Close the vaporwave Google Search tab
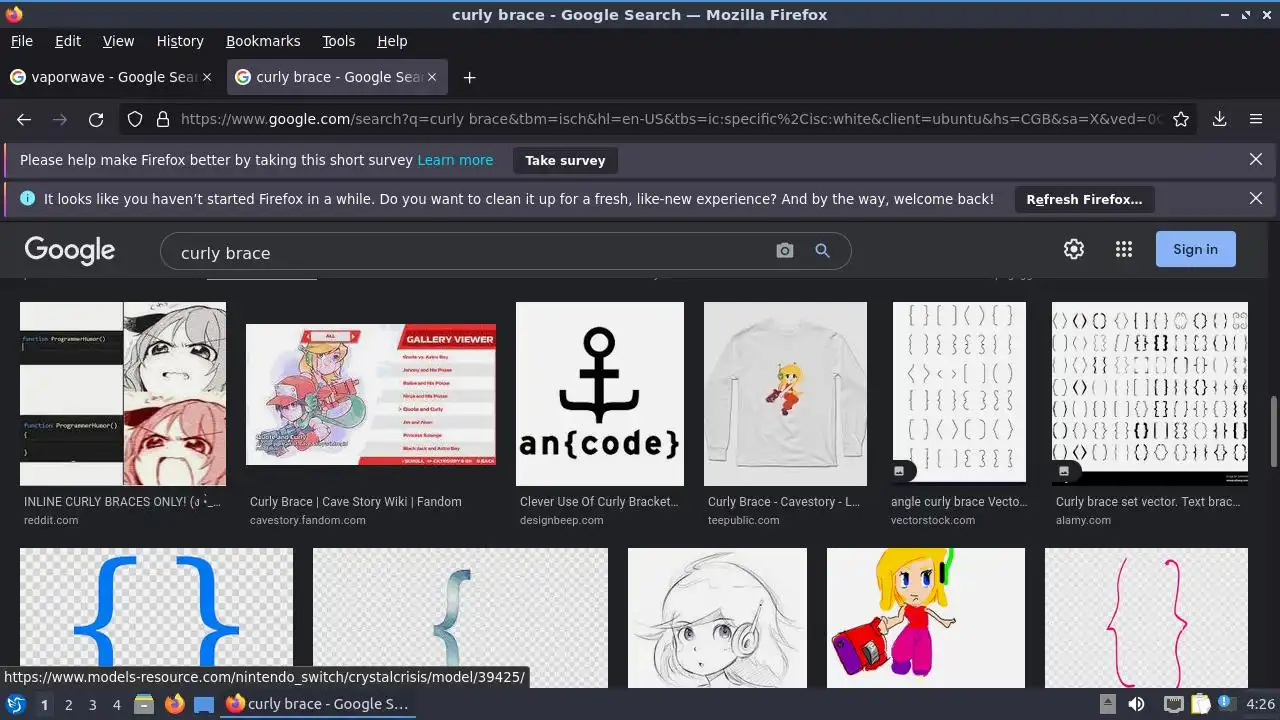This screenshot has width=1280, height=720. click(207, 77)
